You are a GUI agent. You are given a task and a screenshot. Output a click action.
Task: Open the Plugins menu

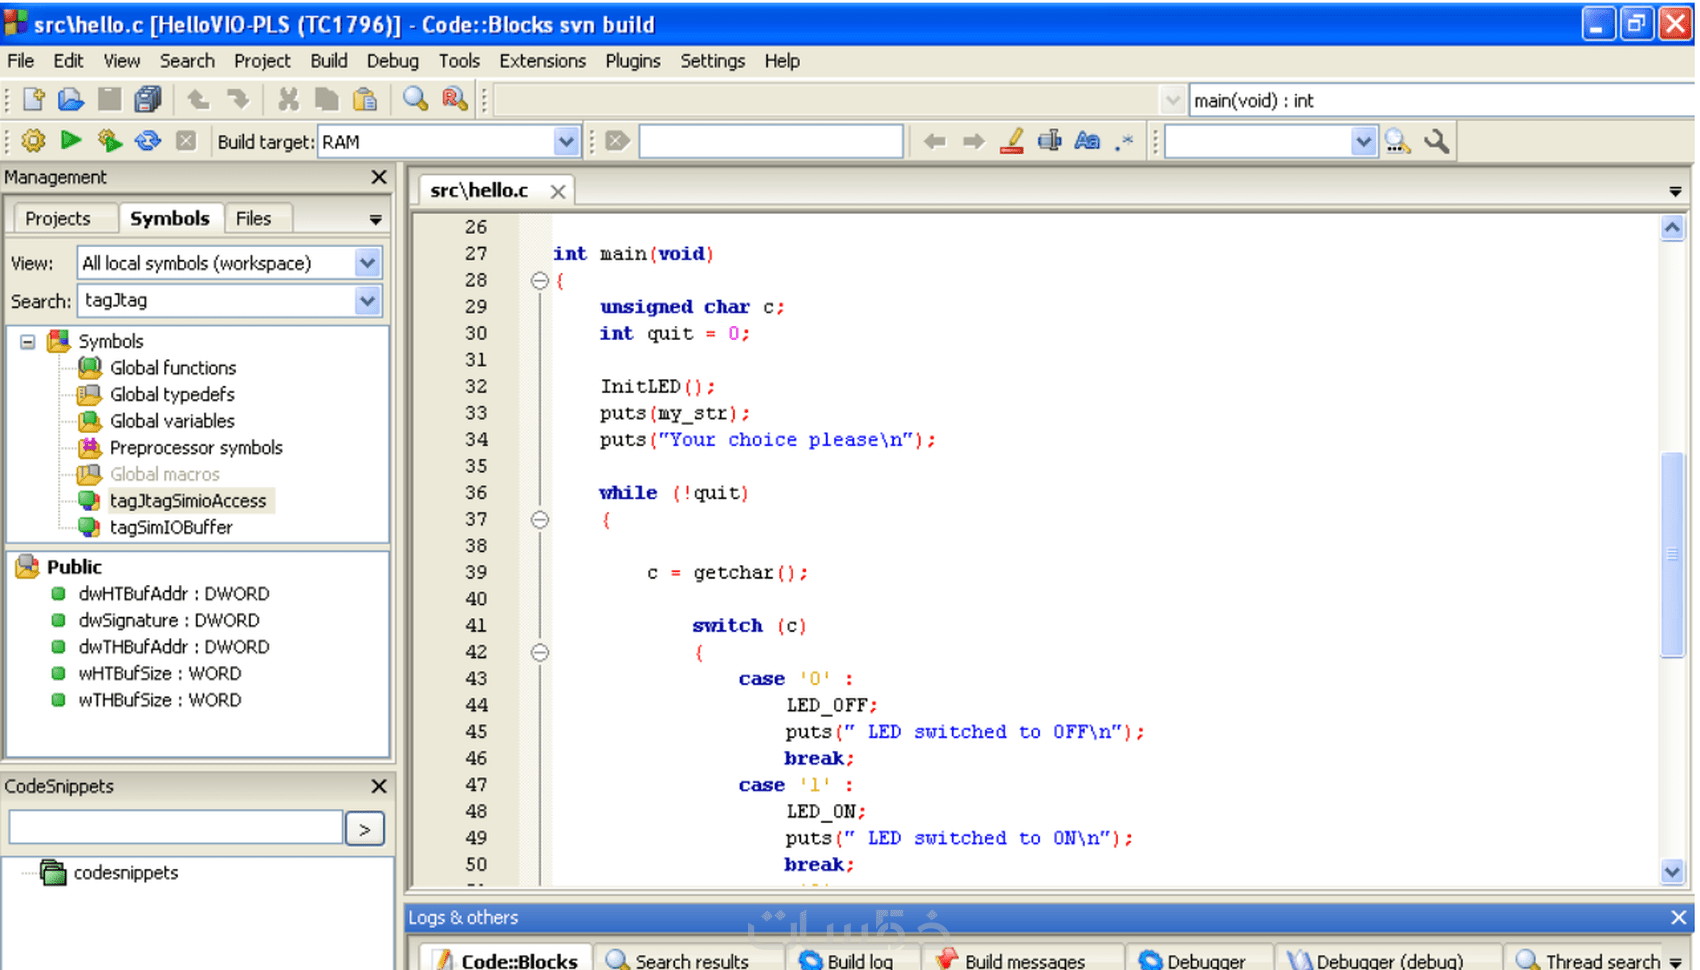[632, 61]
